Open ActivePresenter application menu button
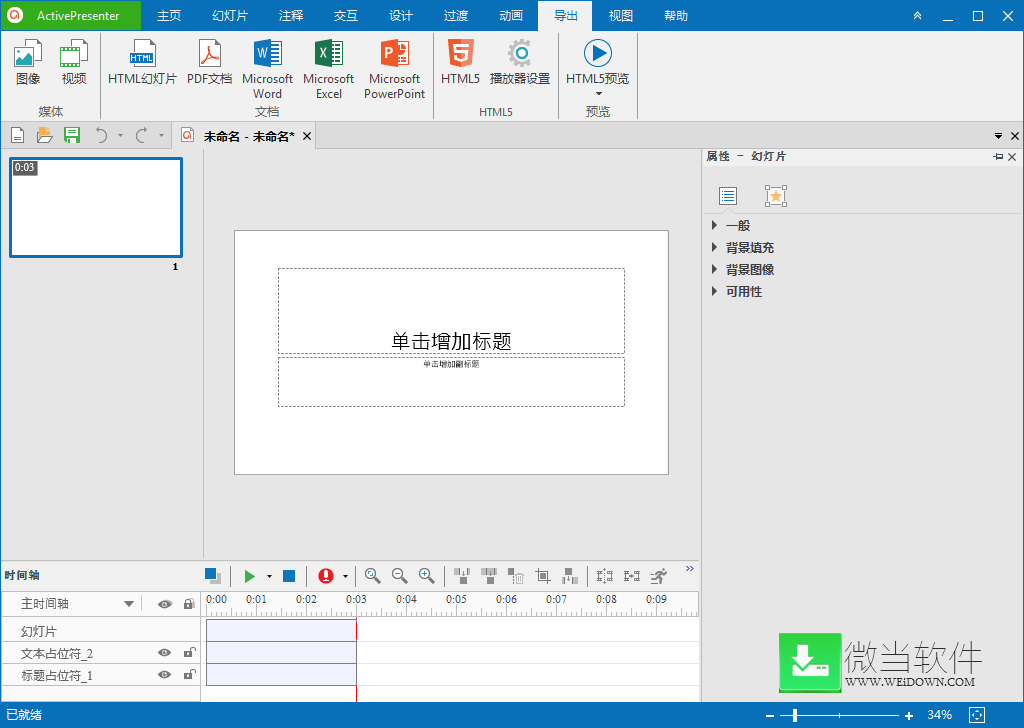This screenshot has height=728, width=1024. 71,16
